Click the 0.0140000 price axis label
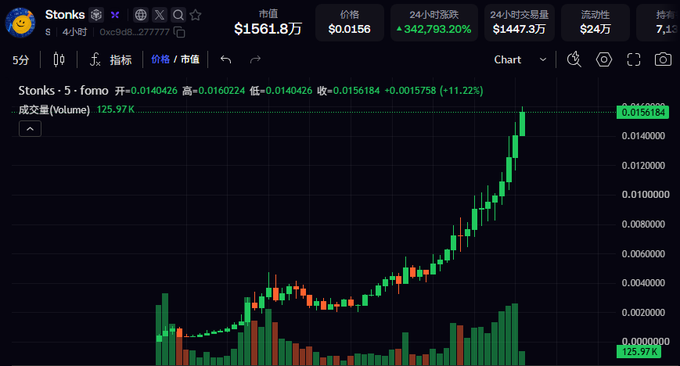The image size is (680, 366). click(x=643, y=136)
